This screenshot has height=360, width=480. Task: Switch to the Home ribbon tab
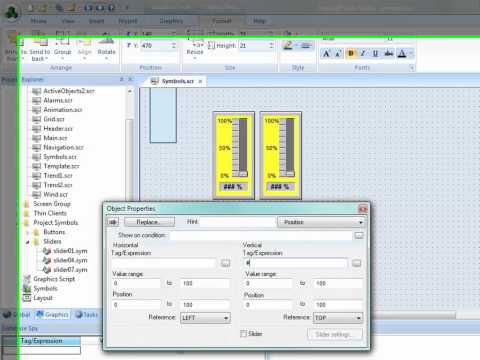pyautogui.click(x=39, y=21)
